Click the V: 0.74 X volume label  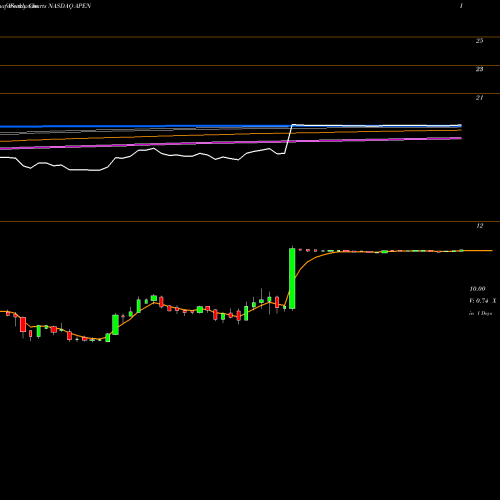(x=483, y=301)
